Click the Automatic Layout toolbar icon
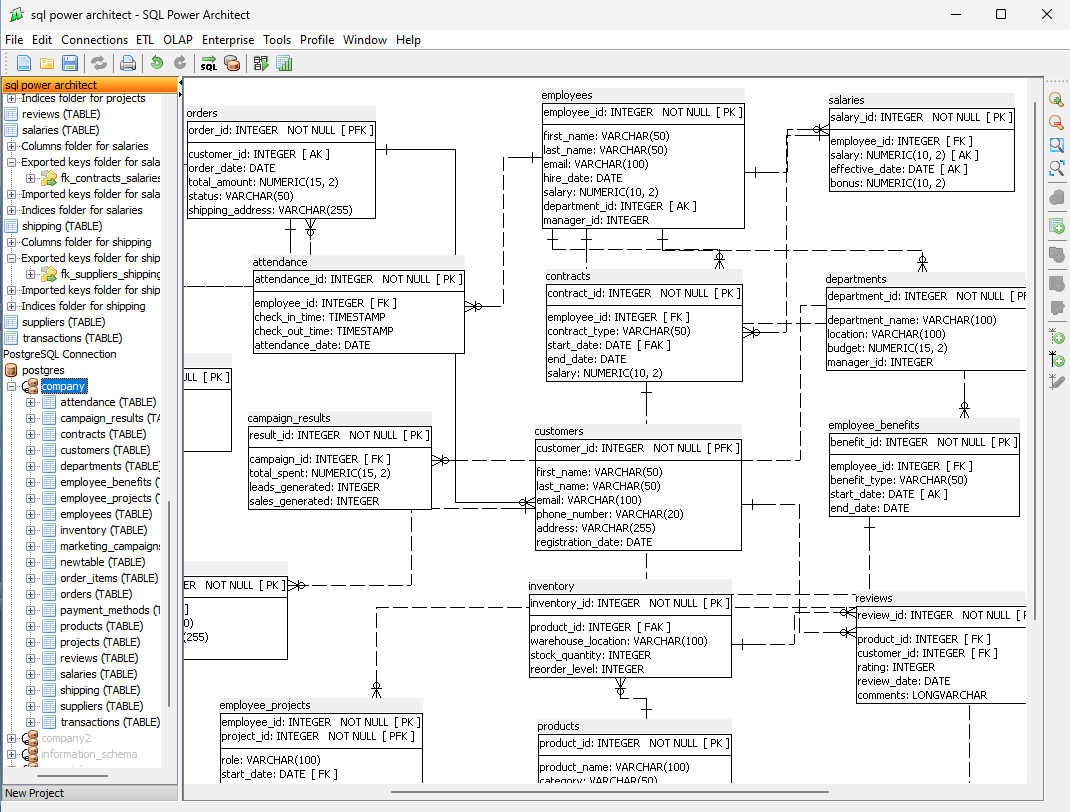Image resolution: width=1070 pixels, height=812 pixels. pyautogui.click(x=261, y=63)
